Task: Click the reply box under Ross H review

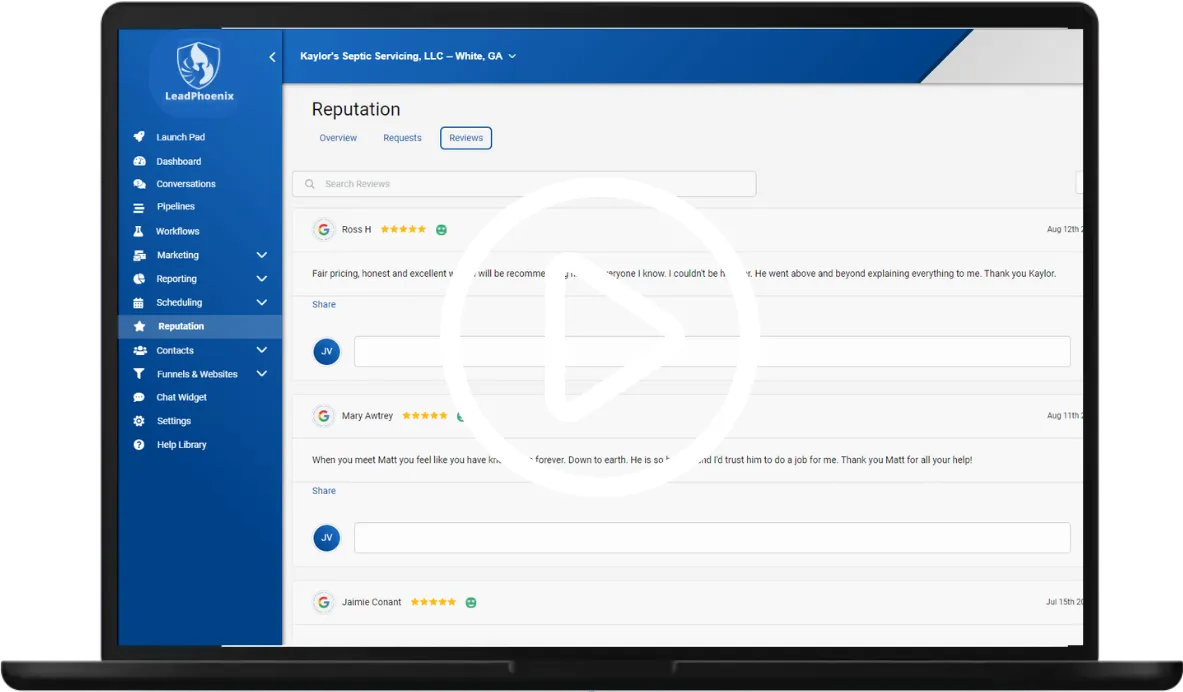Action: pyautogui.click(x=712, y=352)
